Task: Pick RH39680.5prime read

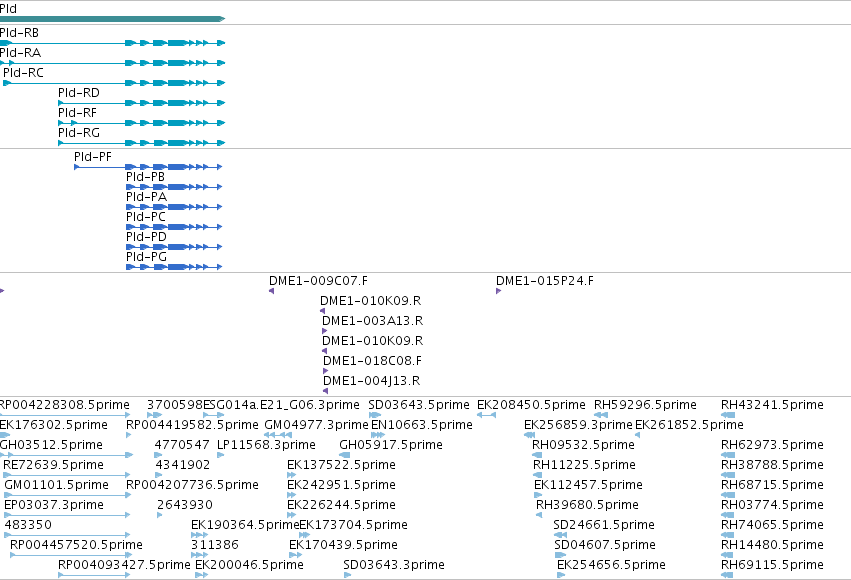Action: 587,506
